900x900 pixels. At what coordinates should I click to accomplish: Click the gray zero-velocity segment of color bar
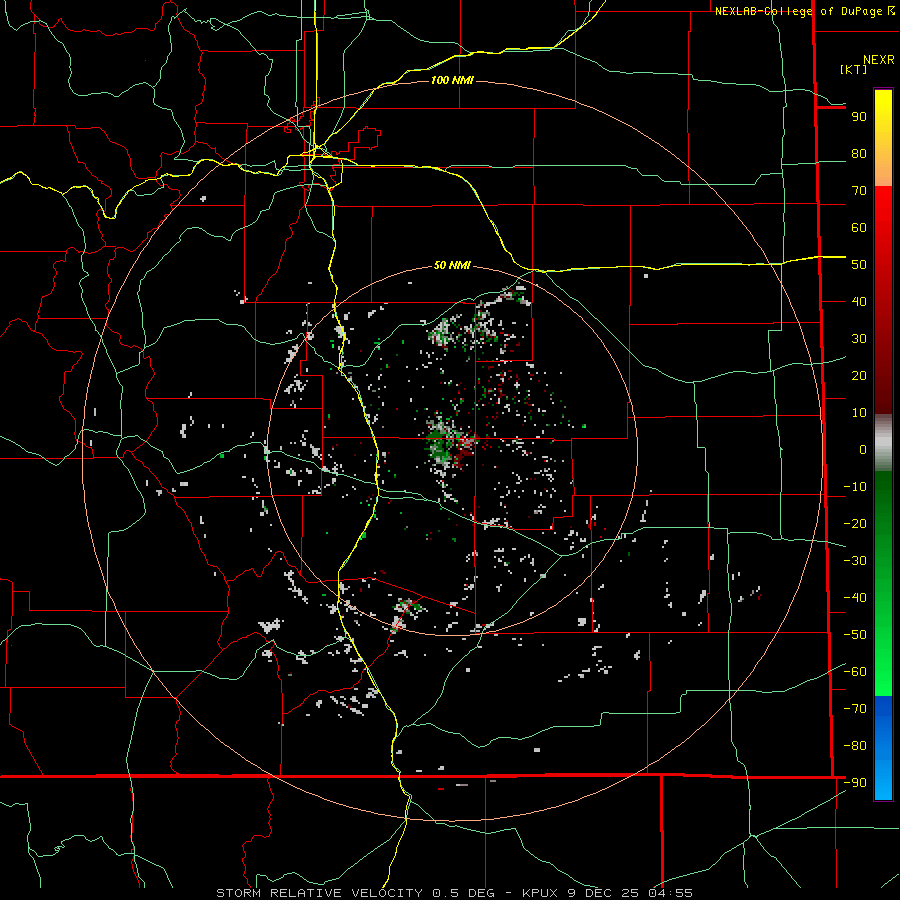(883, 443)
